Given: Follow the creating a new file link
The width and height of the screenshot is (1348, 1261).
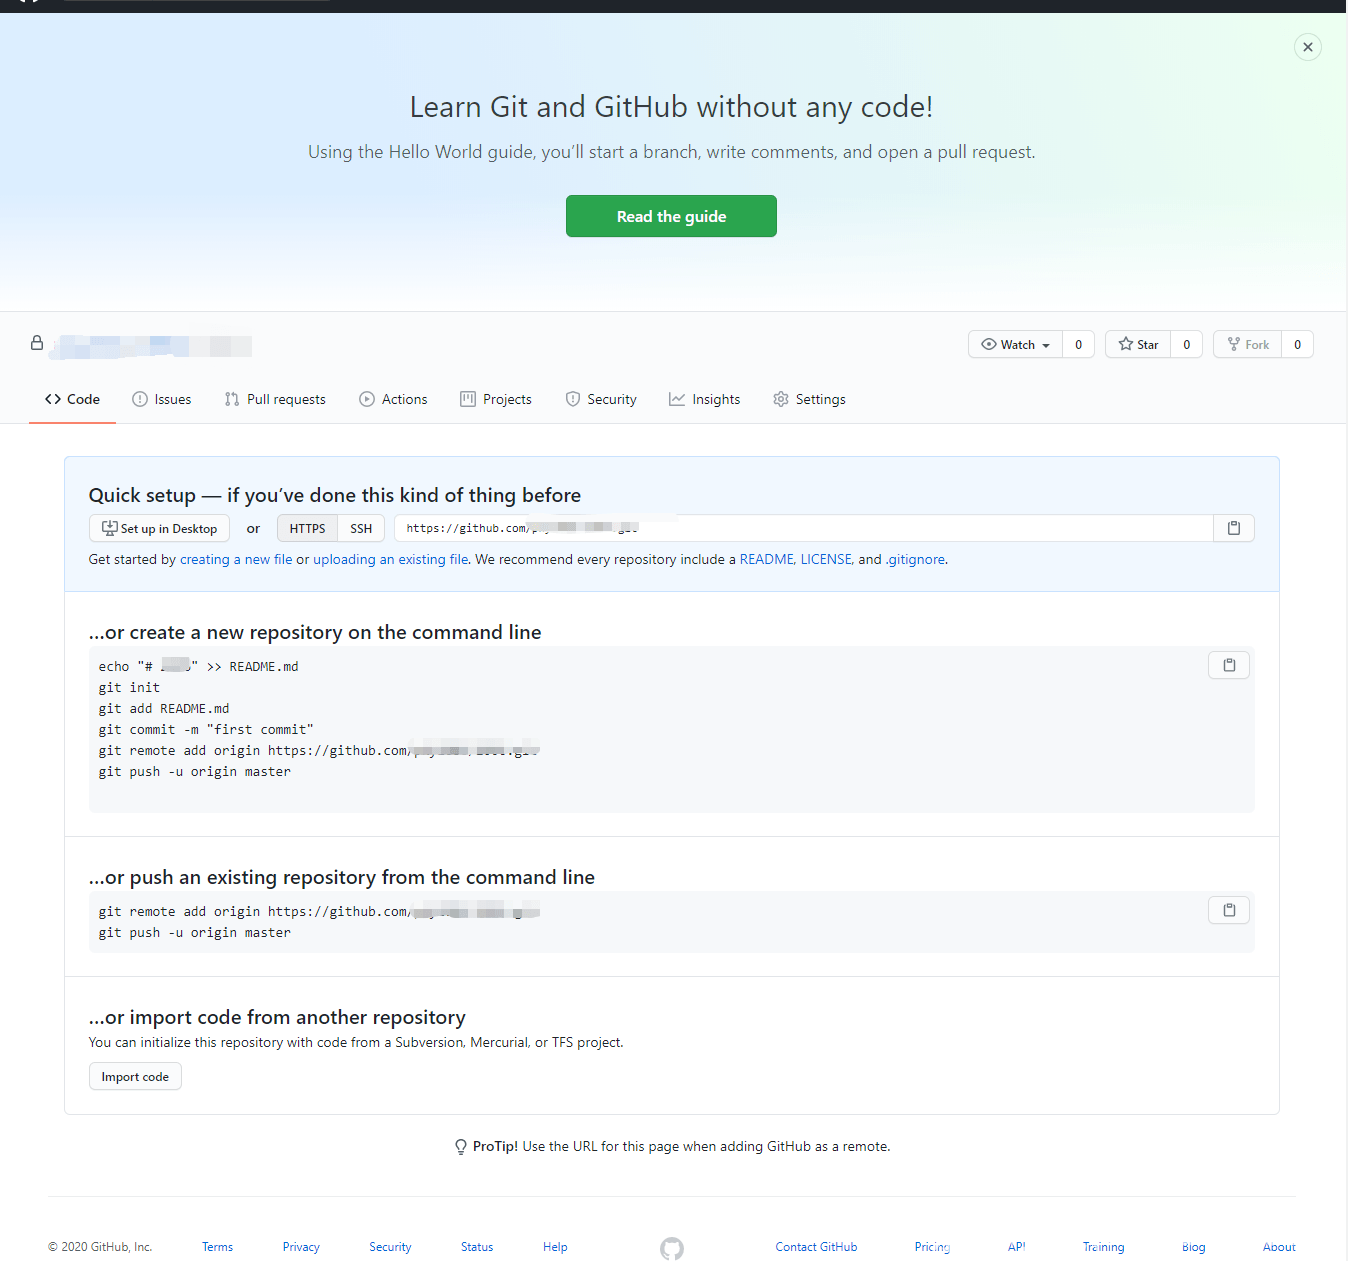Looking at the screenshot, I should point(236,559).
